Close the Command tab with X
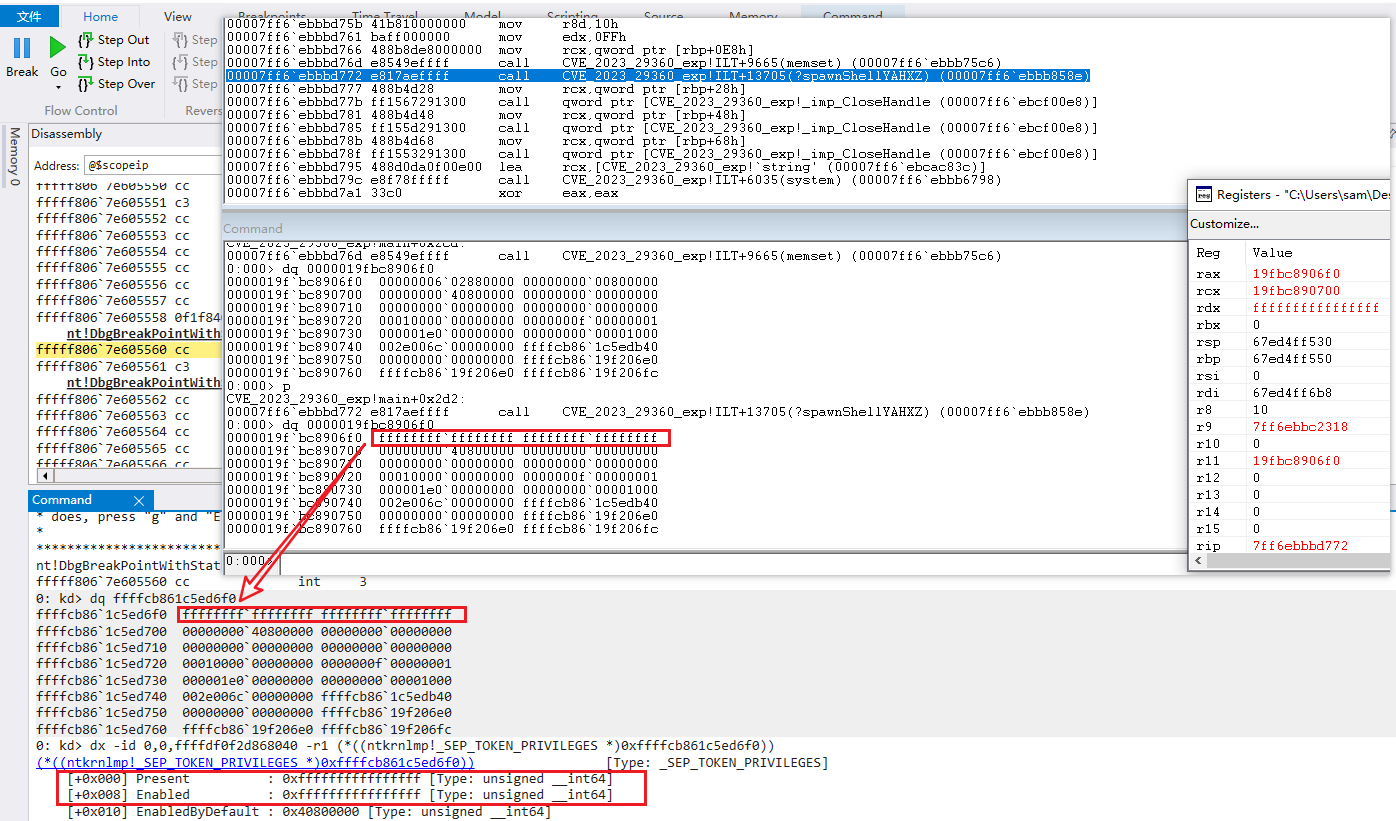Viewport: 1396px width, 821px height. click(x=139, y=501)
